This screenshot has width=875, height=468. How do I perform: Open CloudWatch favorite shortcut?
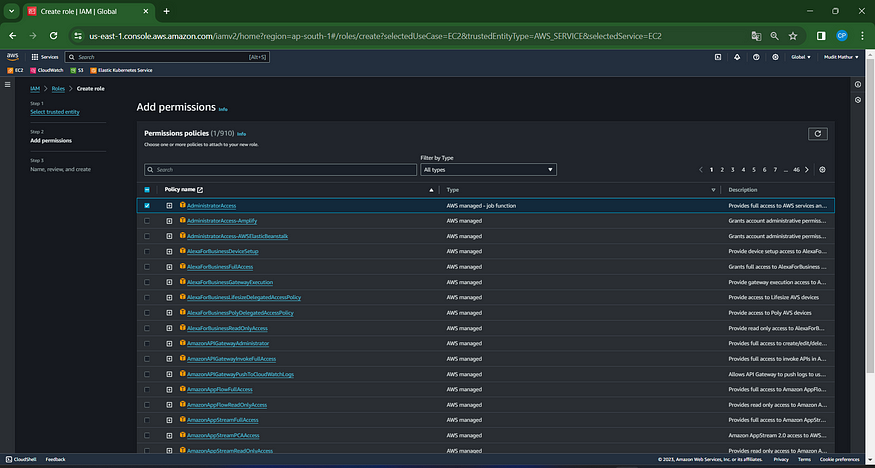pyautogui.click(x=47, y=70)
